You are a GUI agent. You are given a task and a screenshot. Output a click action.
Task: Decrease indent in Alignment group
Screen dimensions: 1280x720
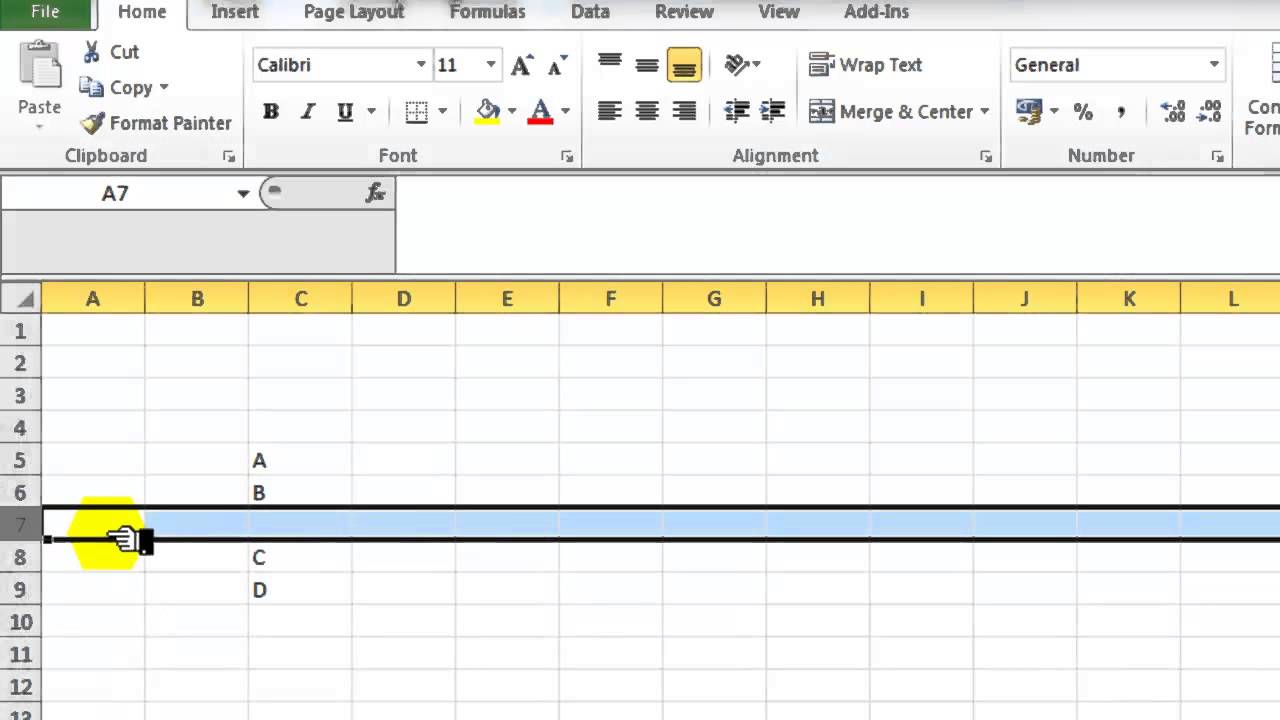click(x=736, y=111)
